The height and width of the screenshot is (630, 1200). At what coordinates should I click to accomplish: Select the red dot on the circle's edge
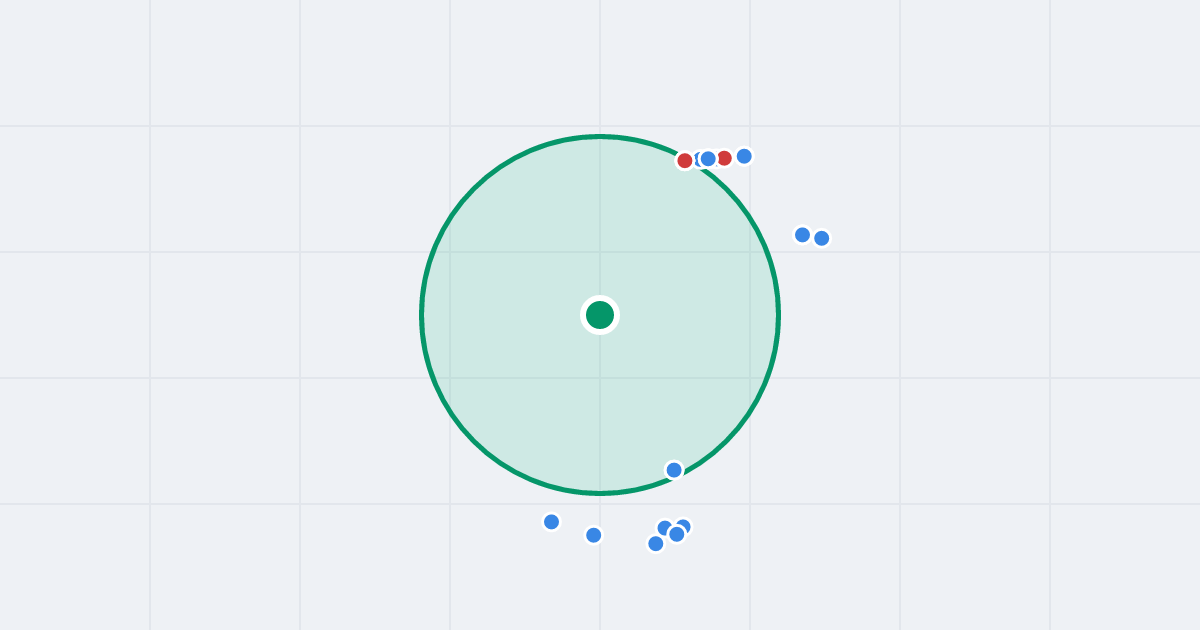[685, 160]
